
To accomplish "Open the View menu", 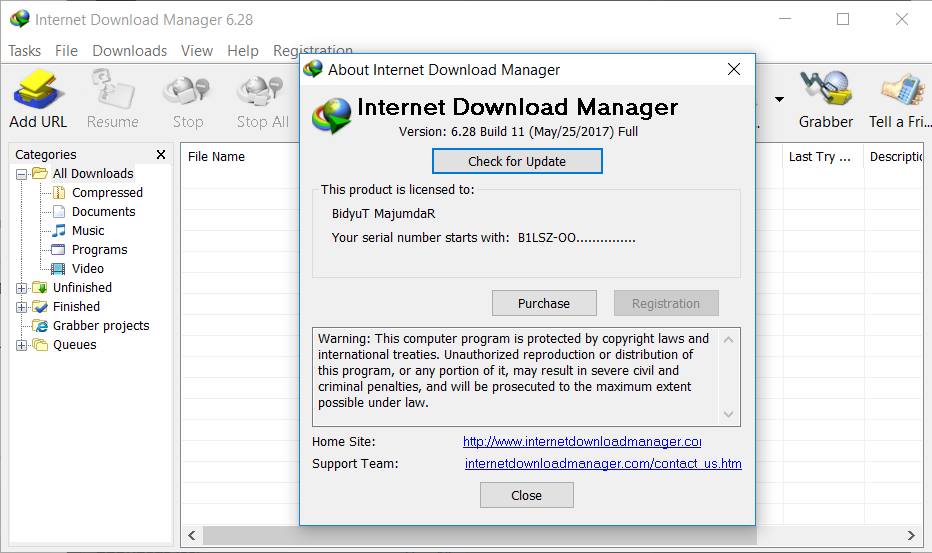I will [197, 51].
